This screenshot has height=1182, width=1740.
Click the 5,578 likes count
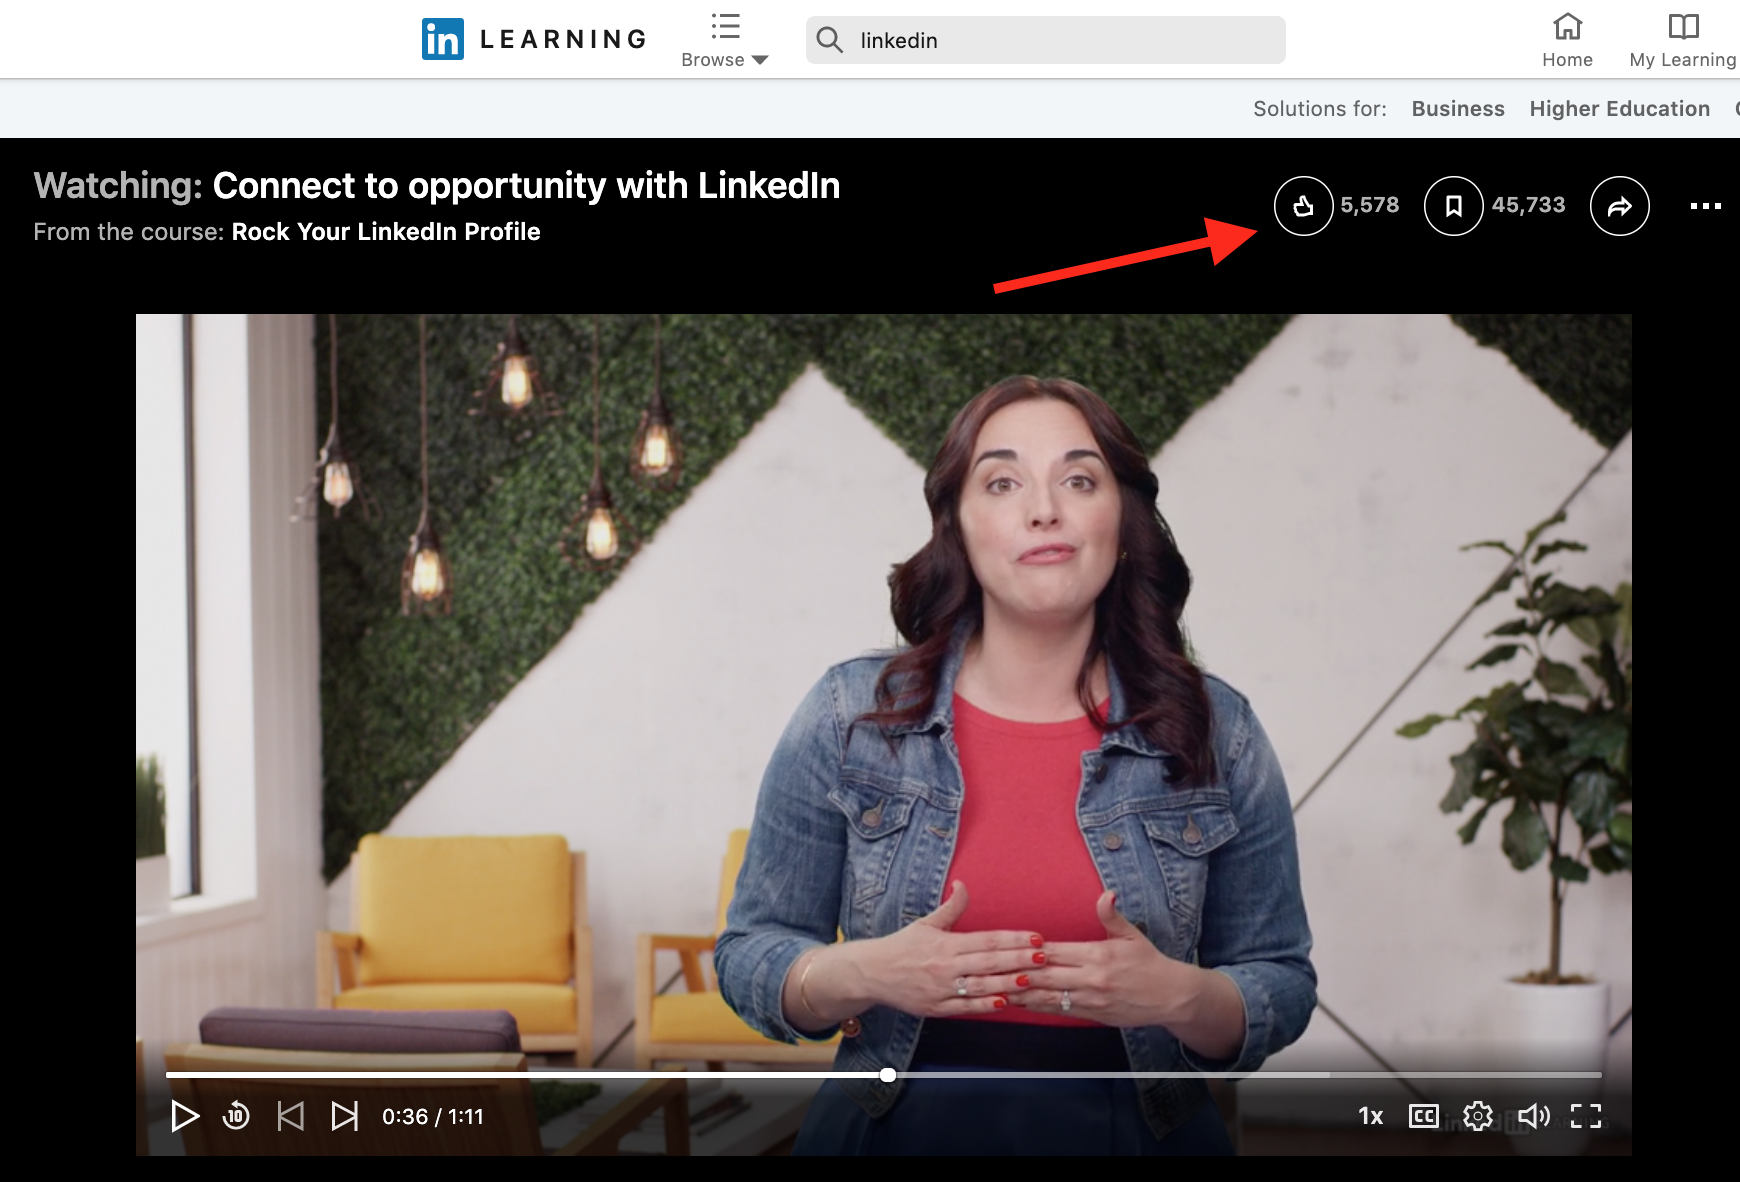pyautogui.click(x=1369, y=205)
